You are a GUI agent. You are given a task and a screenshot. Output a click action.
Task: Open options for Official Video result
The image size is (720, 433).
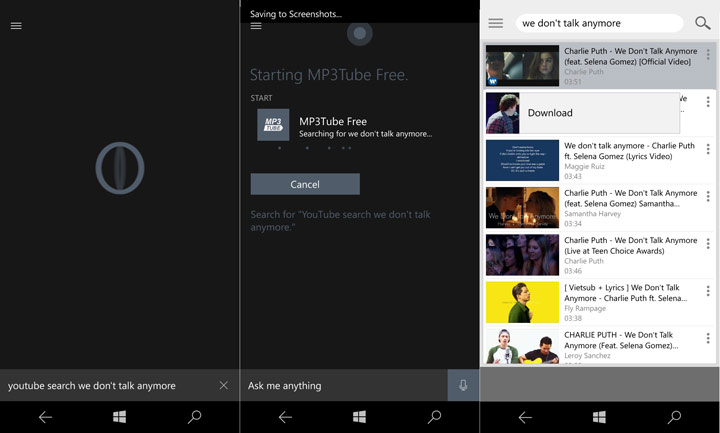point(708,55)
